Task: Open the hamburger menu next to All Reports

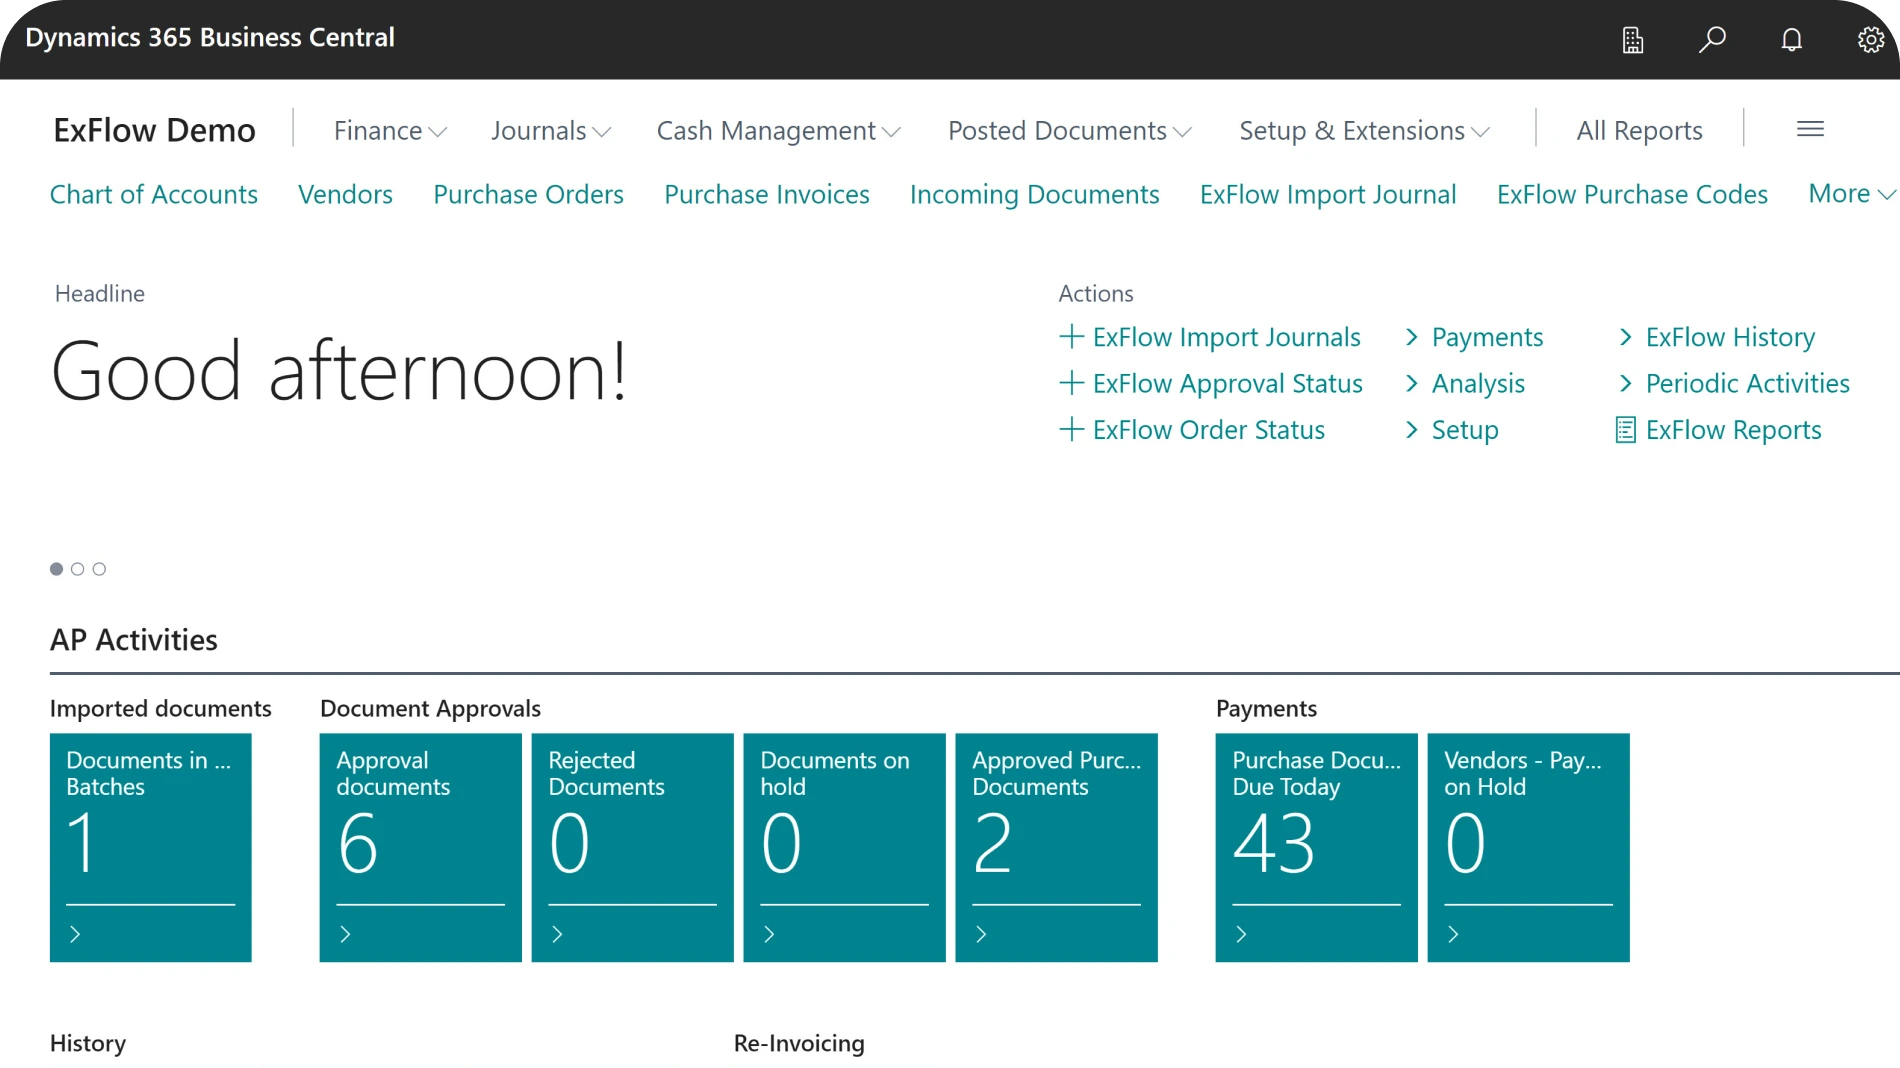Action: 1810,130
